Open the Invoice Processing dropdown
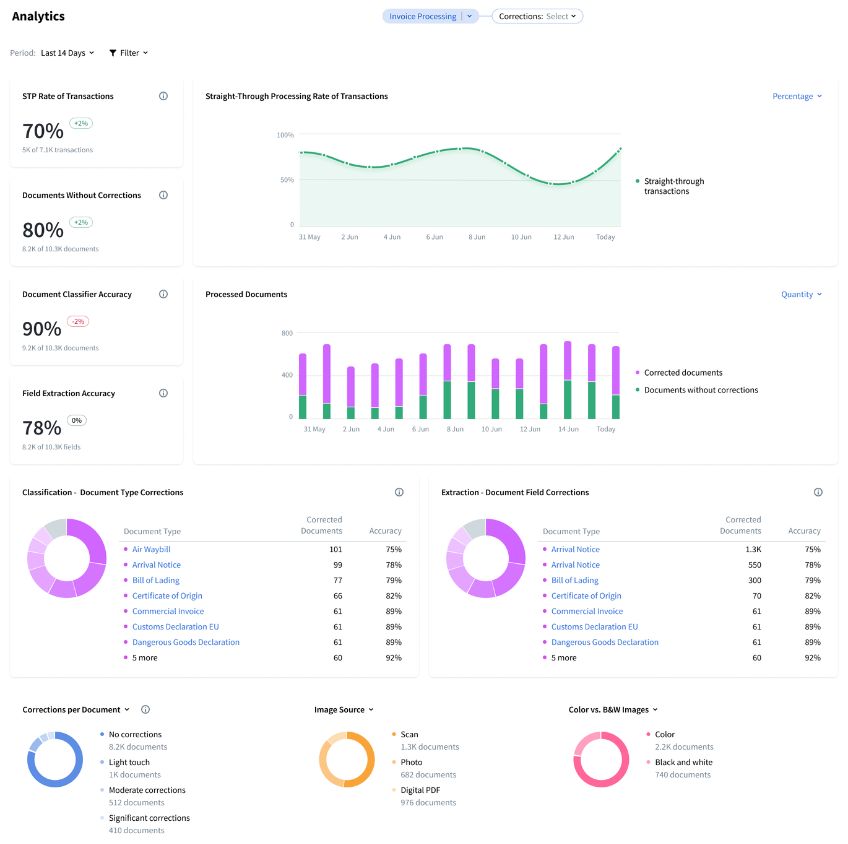 click(x=430, y=16)
